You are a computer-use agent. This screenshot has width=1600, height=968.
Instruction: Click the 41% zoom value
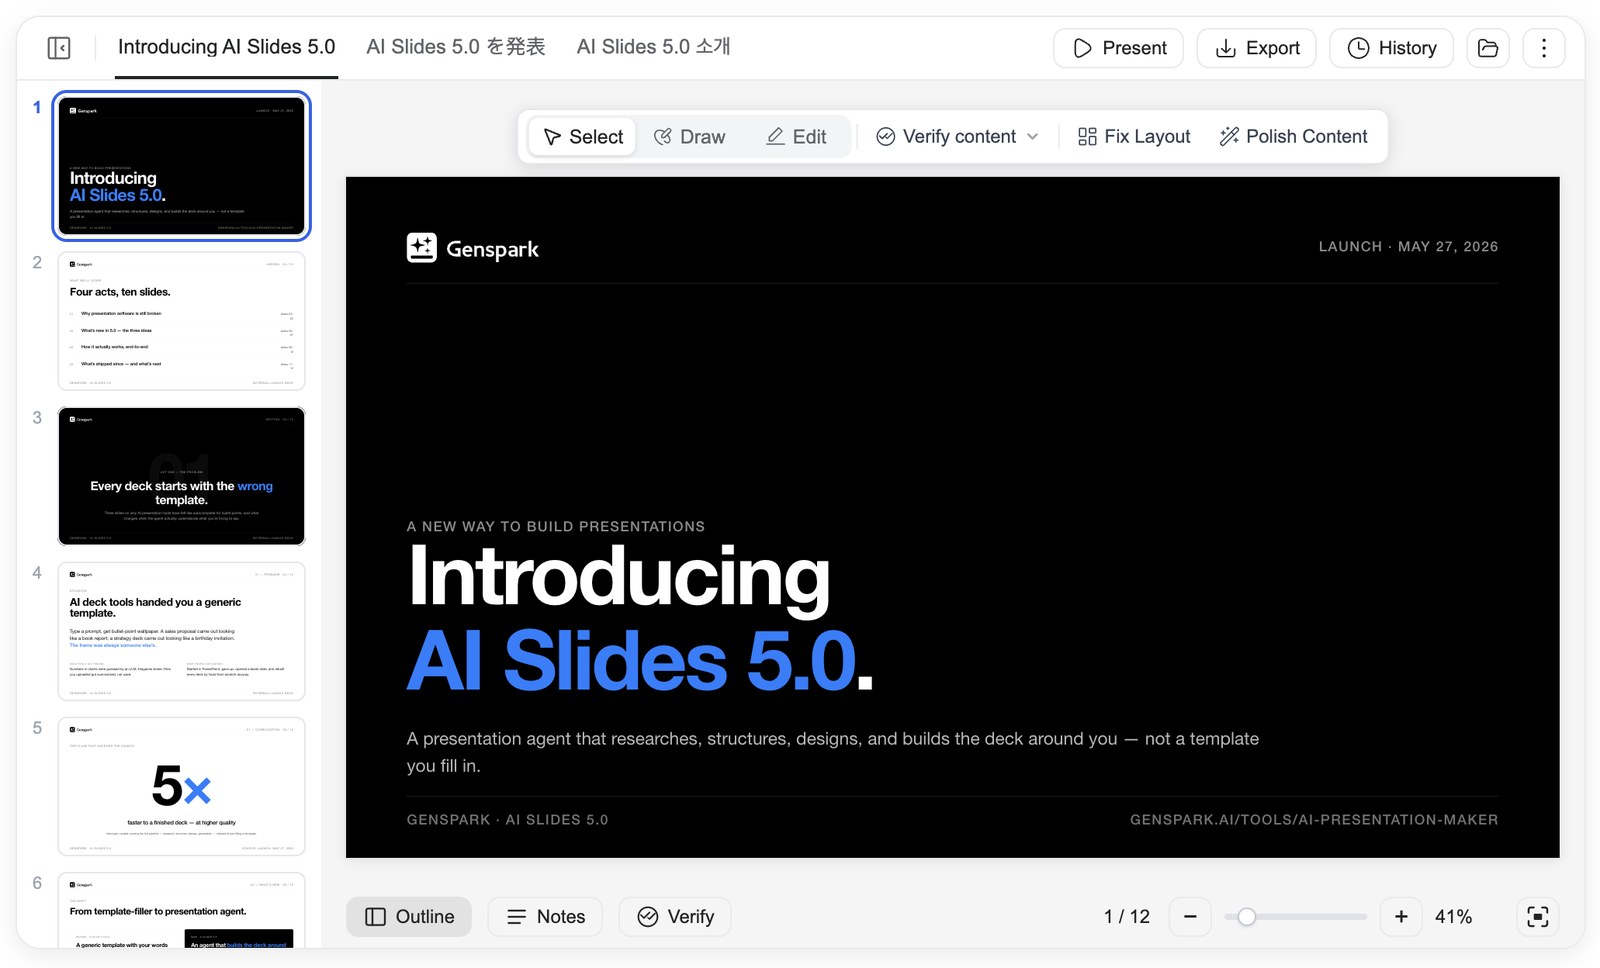[1453, 917]
